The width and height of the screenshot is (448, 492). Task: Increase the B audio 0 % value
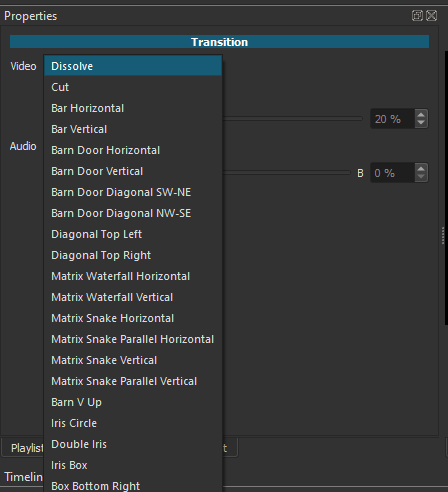[421, 169]
